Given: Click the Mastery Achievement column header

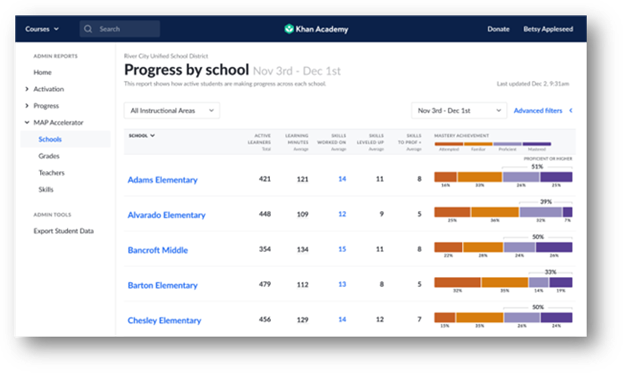Looking at the screenshot, I should (461, 136).
